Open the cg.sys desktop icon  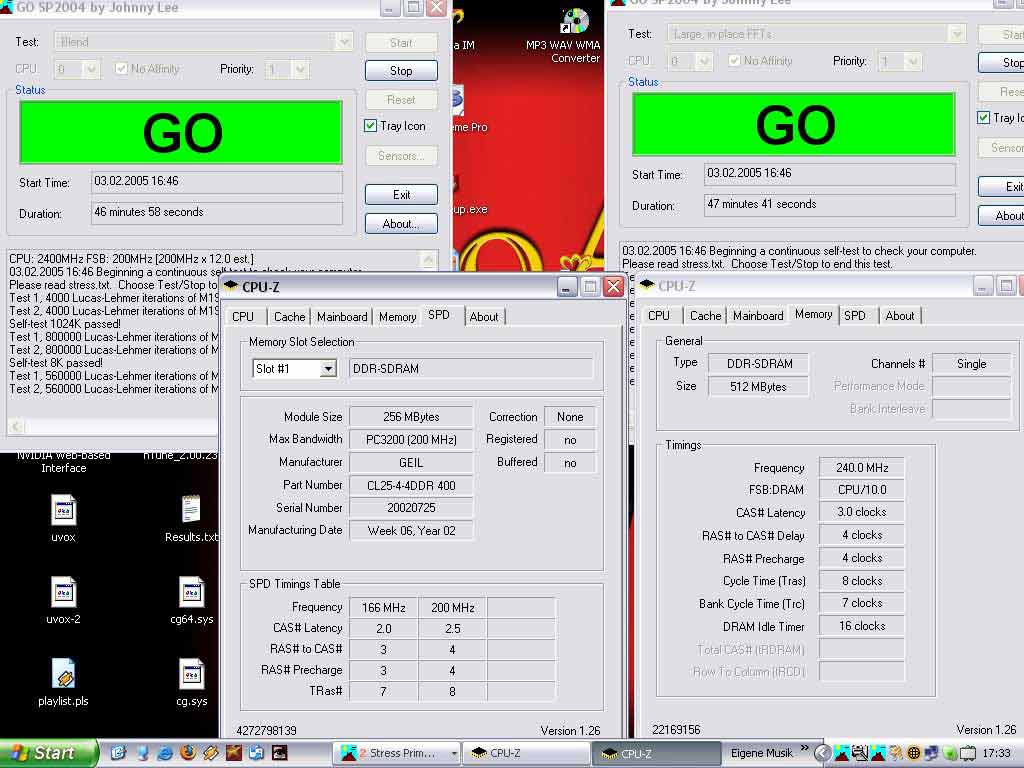click(x=191, y=674)
